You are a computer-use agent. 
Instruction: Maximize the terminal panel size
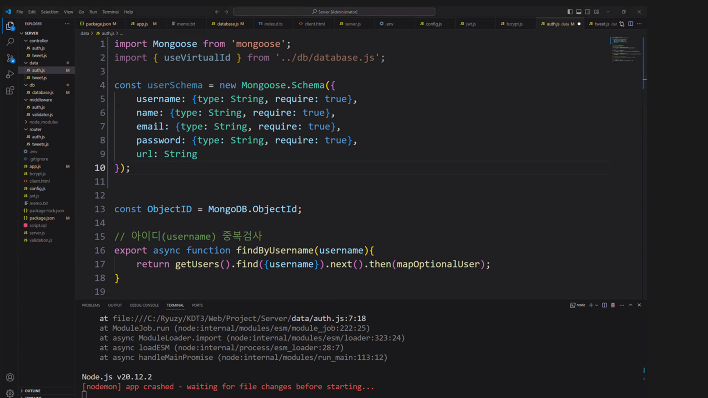(x=630, y=305)
